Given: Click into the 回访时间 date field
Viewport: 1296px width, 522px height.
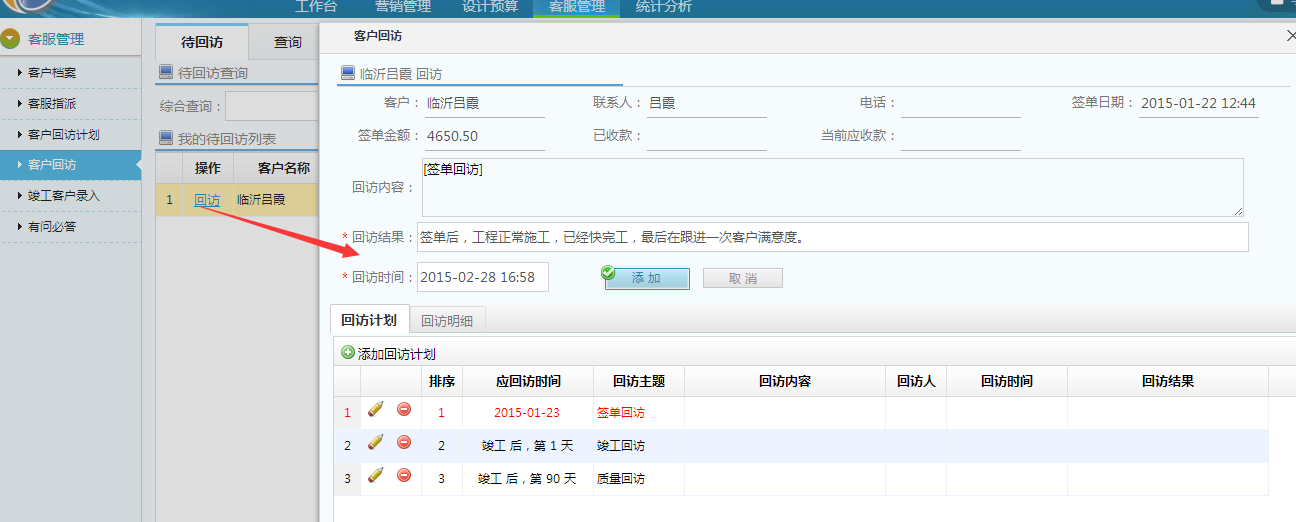Looking at the screenshot, I should 482,277.
